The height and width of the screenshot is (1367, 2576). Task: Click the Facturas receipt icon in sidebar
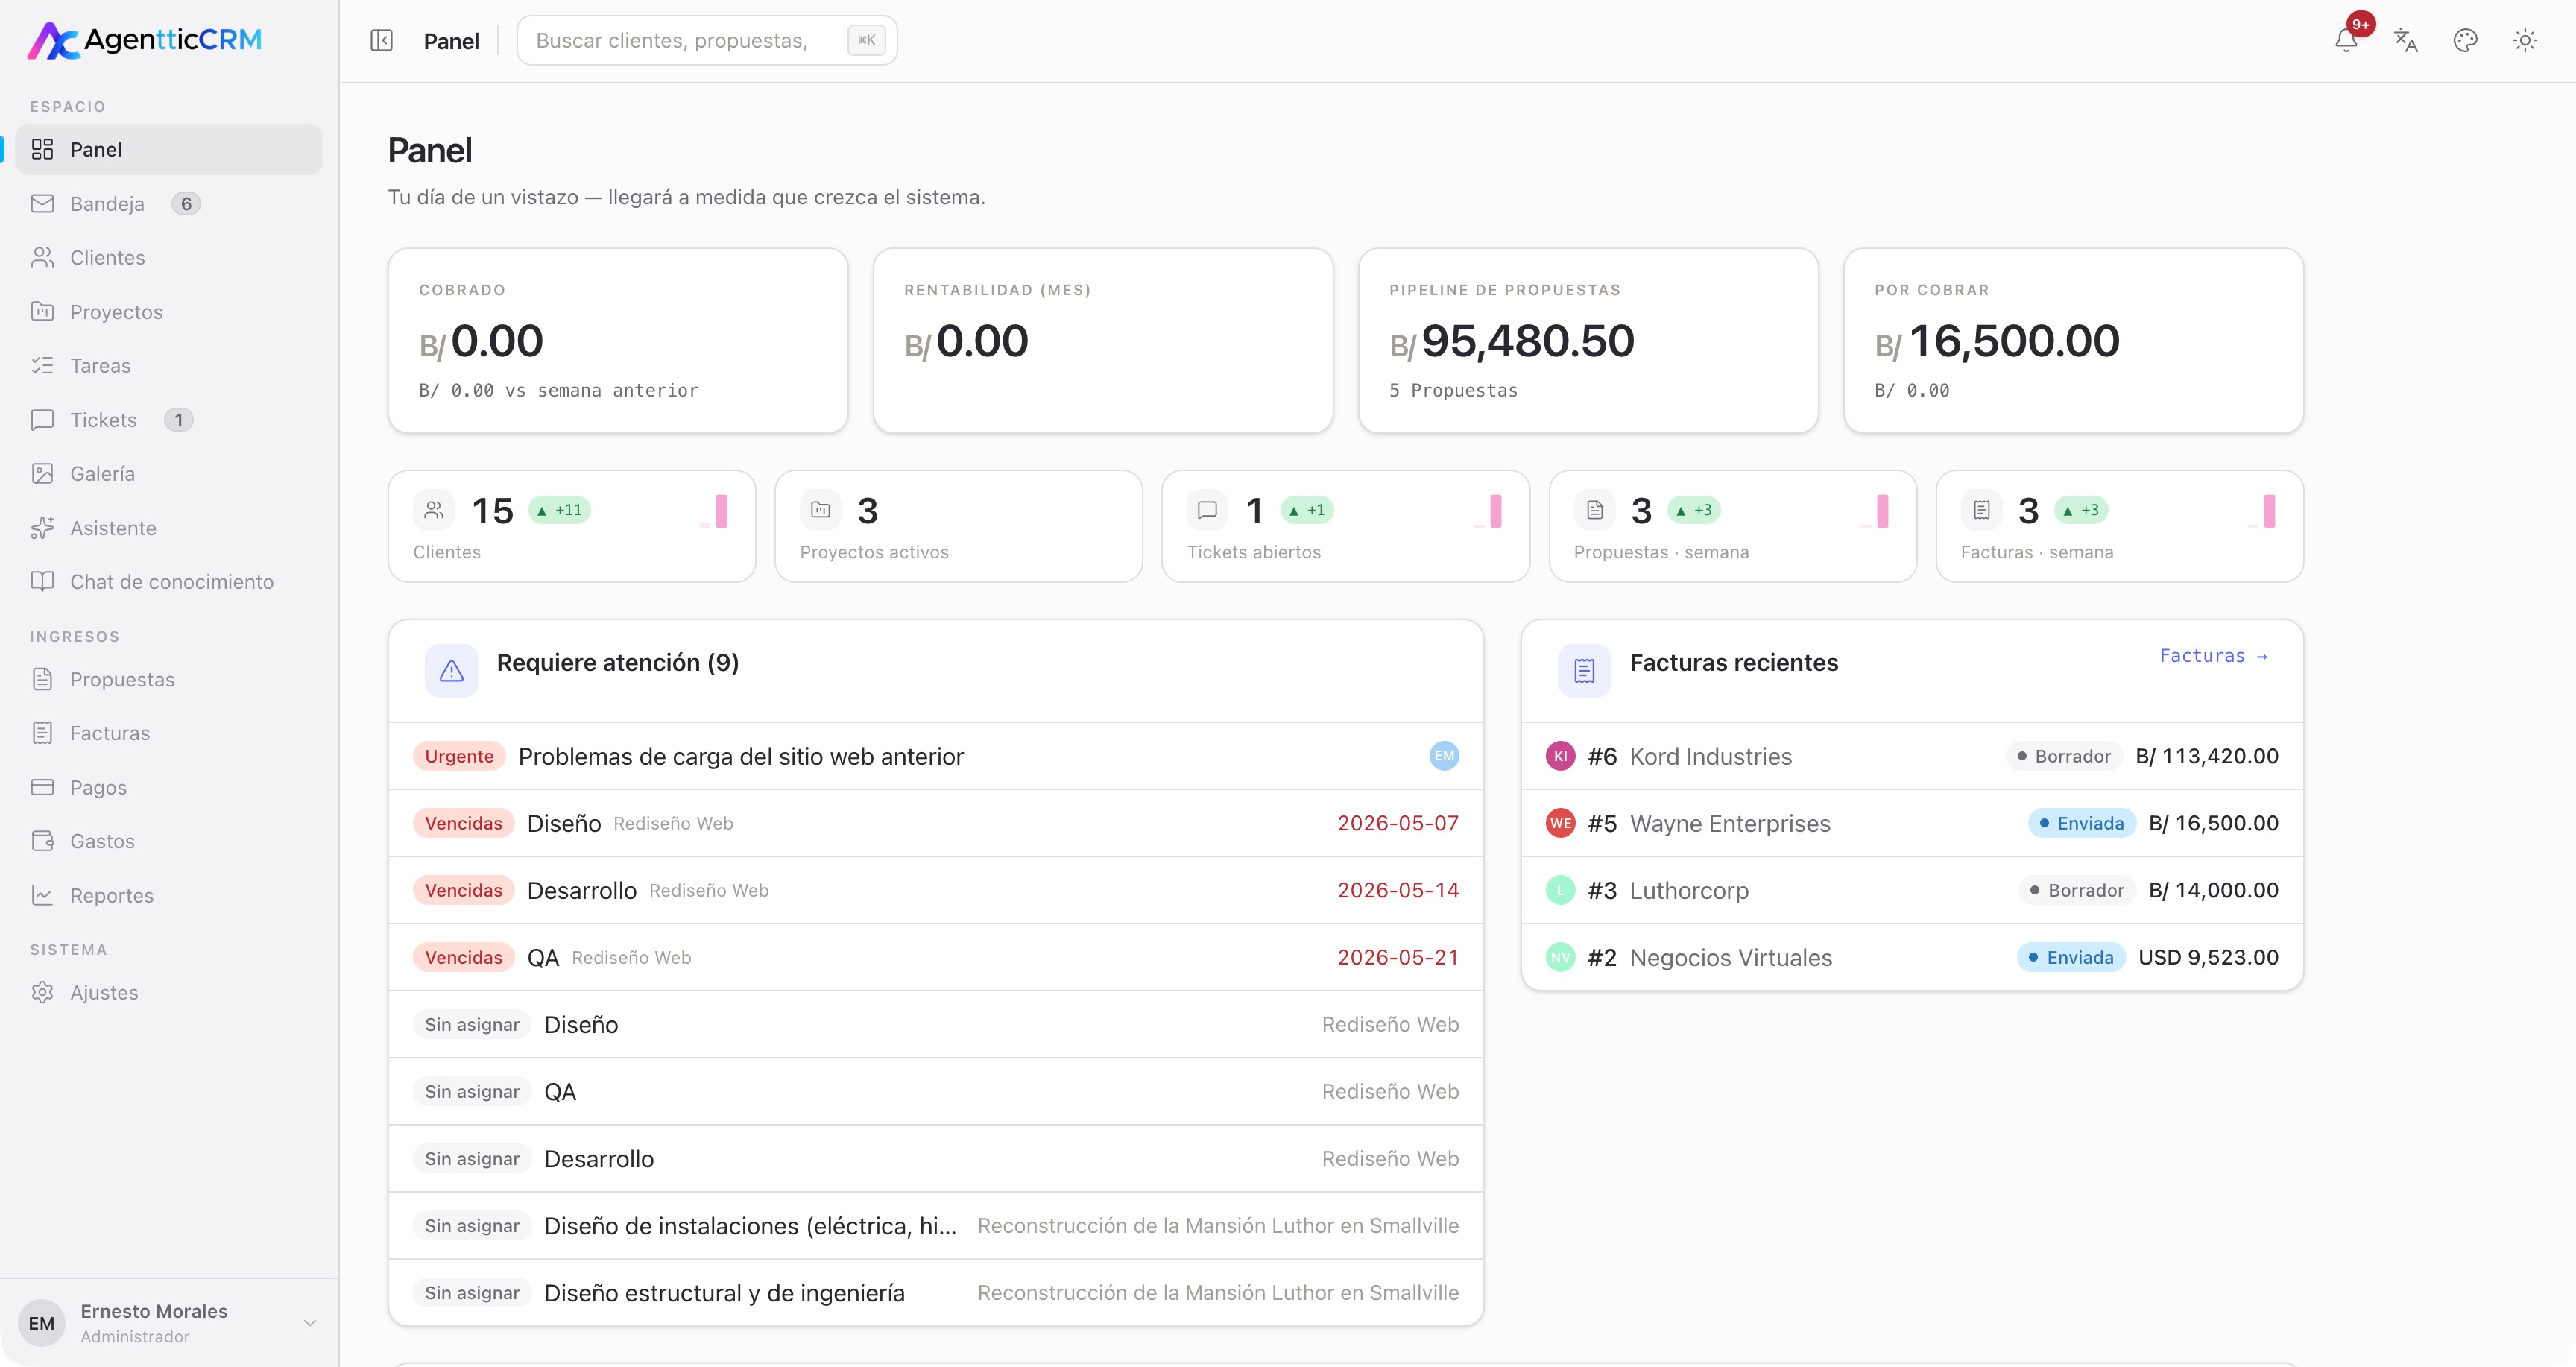pos(42,733)
